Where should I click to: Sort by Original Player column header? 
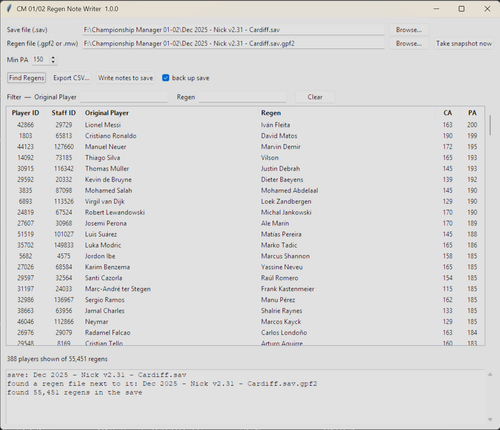click(170, 113)
